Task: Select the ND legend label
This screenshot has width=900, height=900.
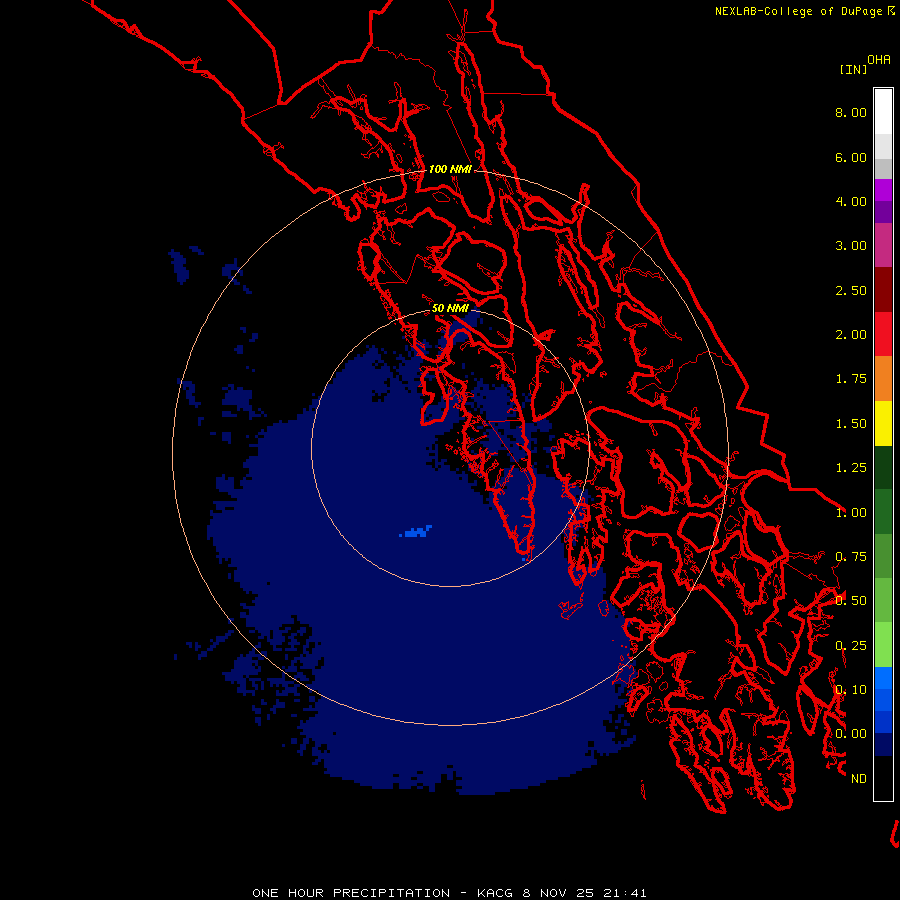Action: tap(859, 779)
